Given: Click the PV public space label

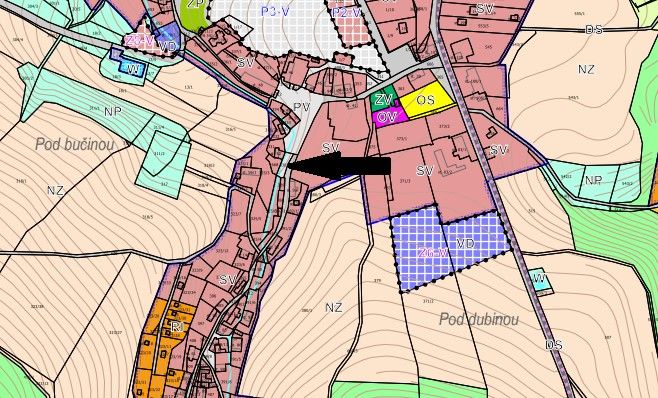Looking at the screenshot, I should point(301,107).
